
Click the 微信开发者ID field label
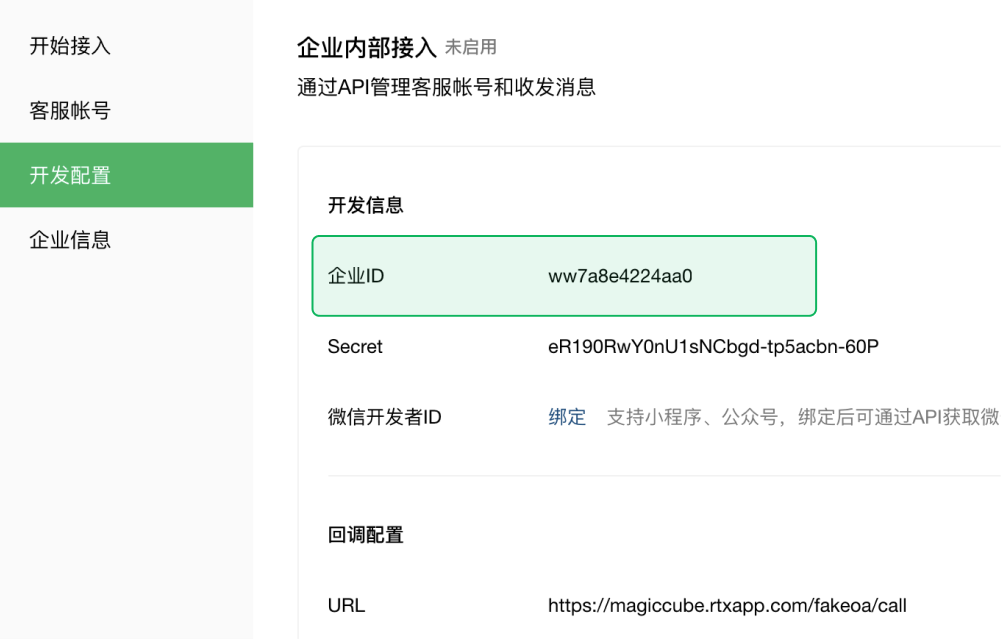(385, 417)
